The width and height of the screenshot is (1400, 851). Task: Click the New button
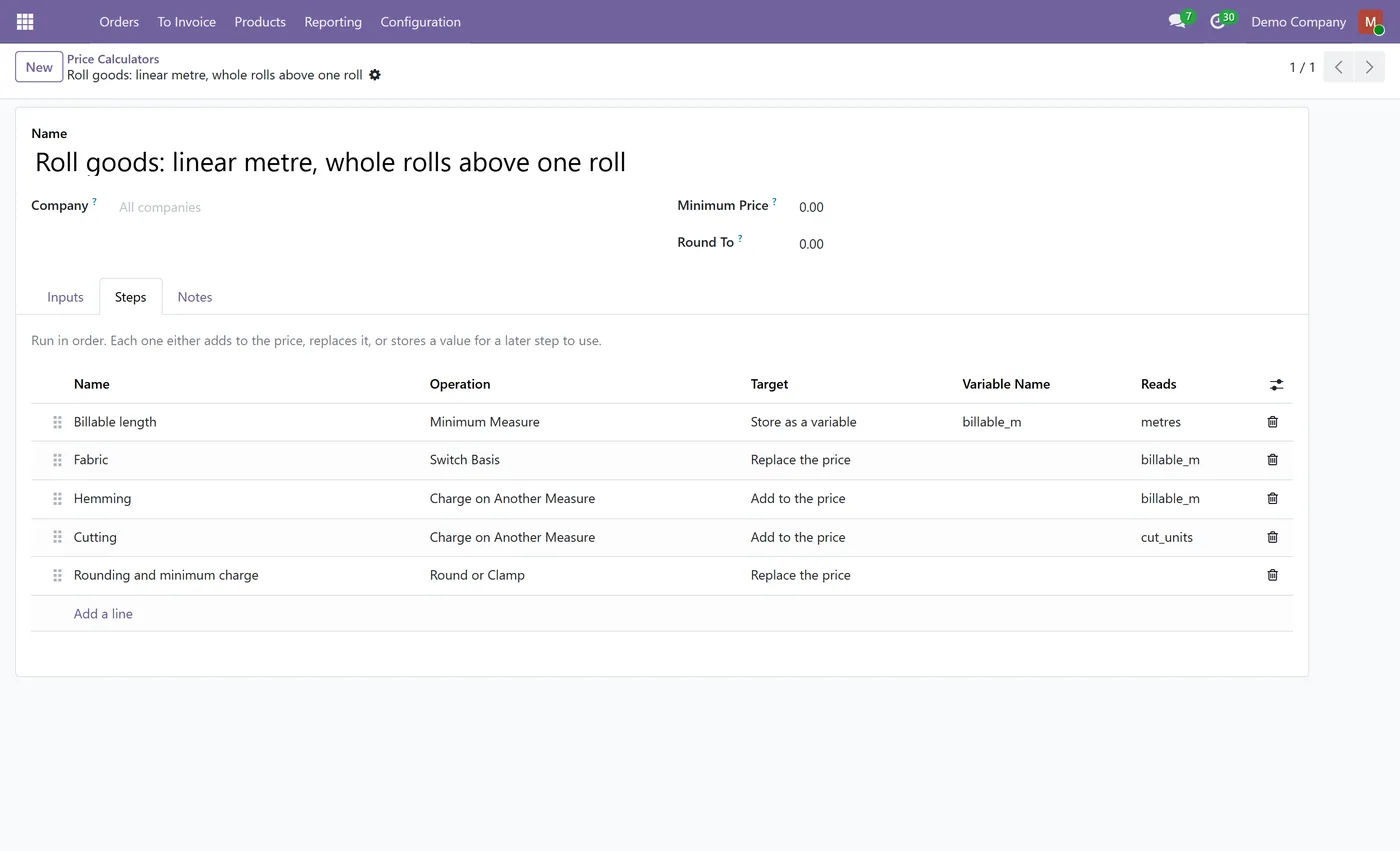tap(39, 67)
